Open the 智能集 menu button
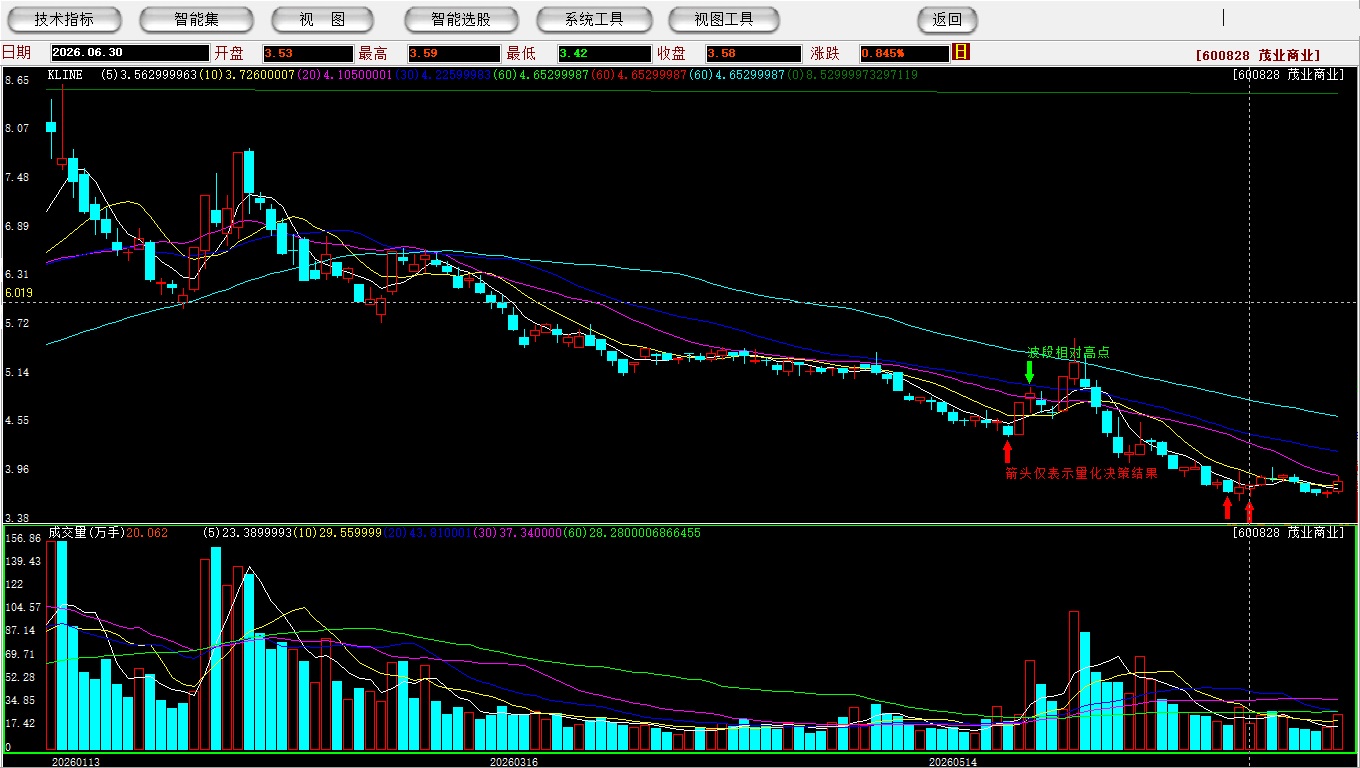This screenshot has height=768, width=1360. (196, 19)
